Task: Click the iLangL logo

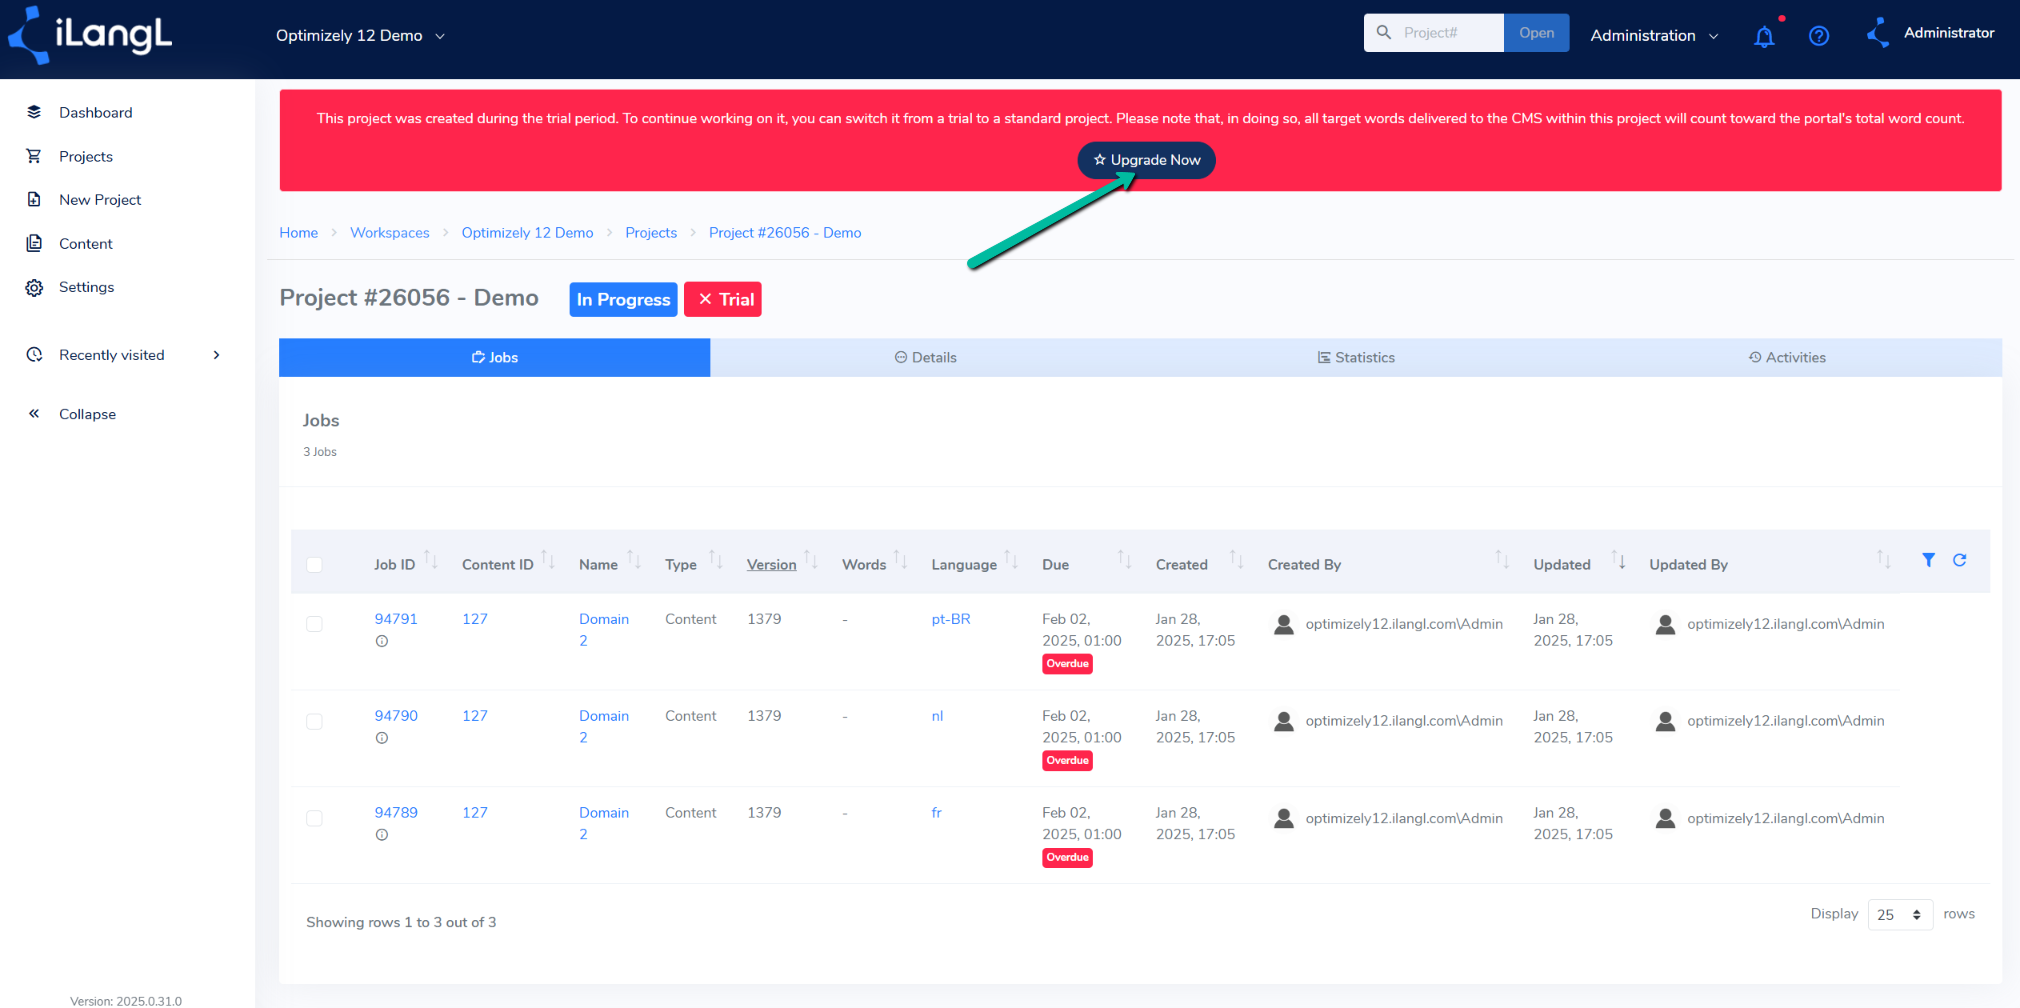Action: 90,35
